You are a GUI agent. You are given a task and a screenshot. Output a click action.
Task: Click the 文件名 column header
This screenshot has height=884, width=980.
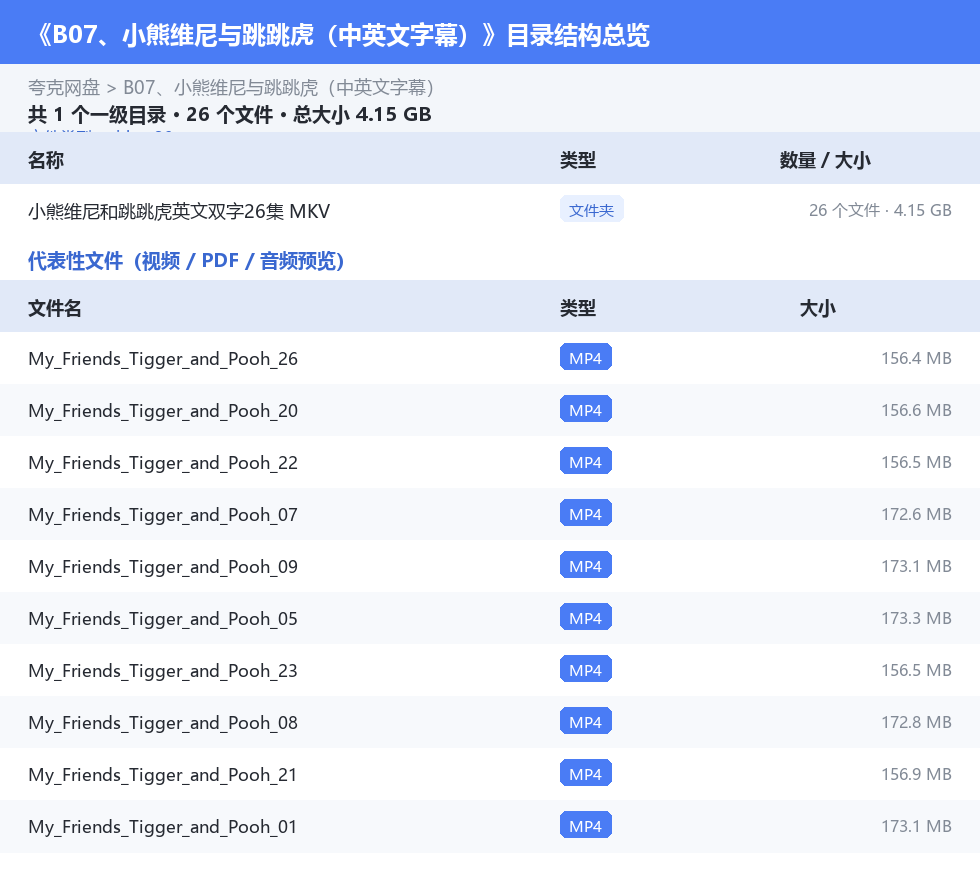tap(54, 308)
